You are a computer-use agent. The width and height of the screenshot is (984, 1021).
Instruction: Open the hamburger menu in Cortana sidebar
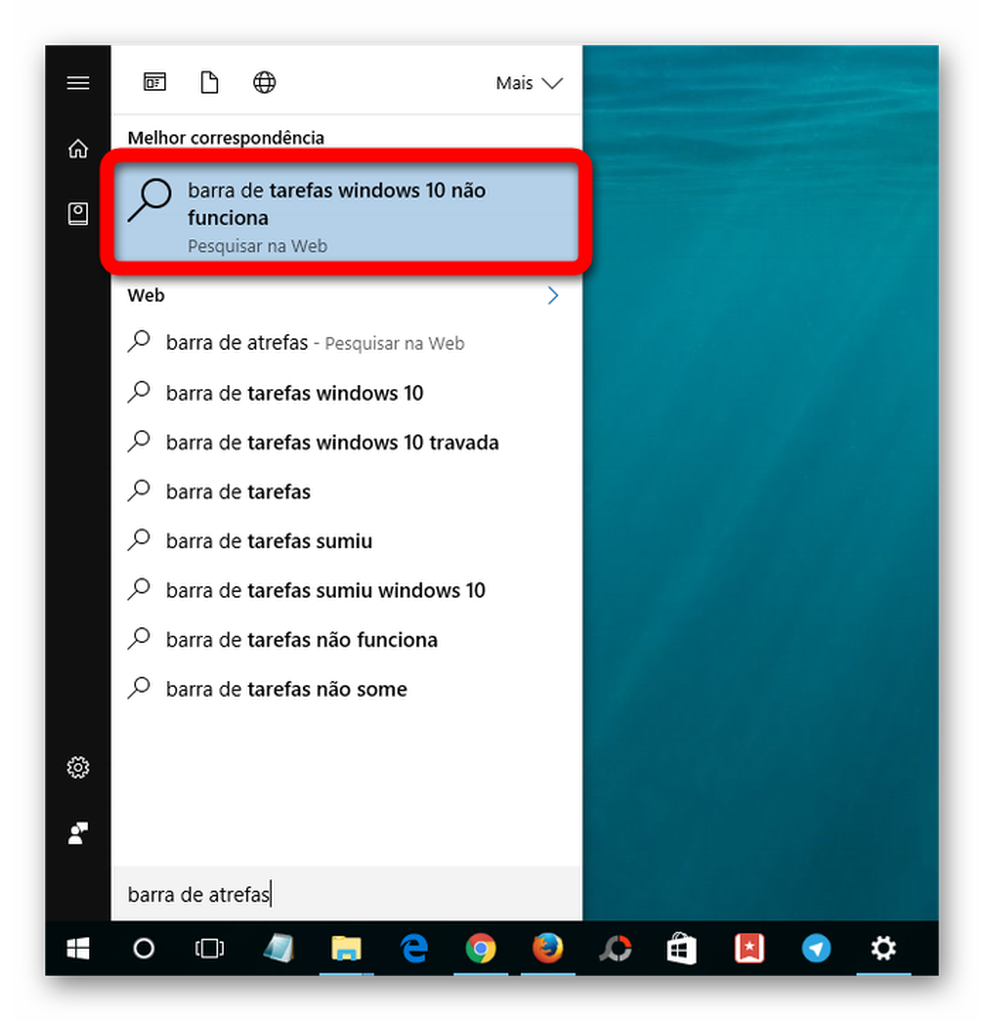pos(78,83)
